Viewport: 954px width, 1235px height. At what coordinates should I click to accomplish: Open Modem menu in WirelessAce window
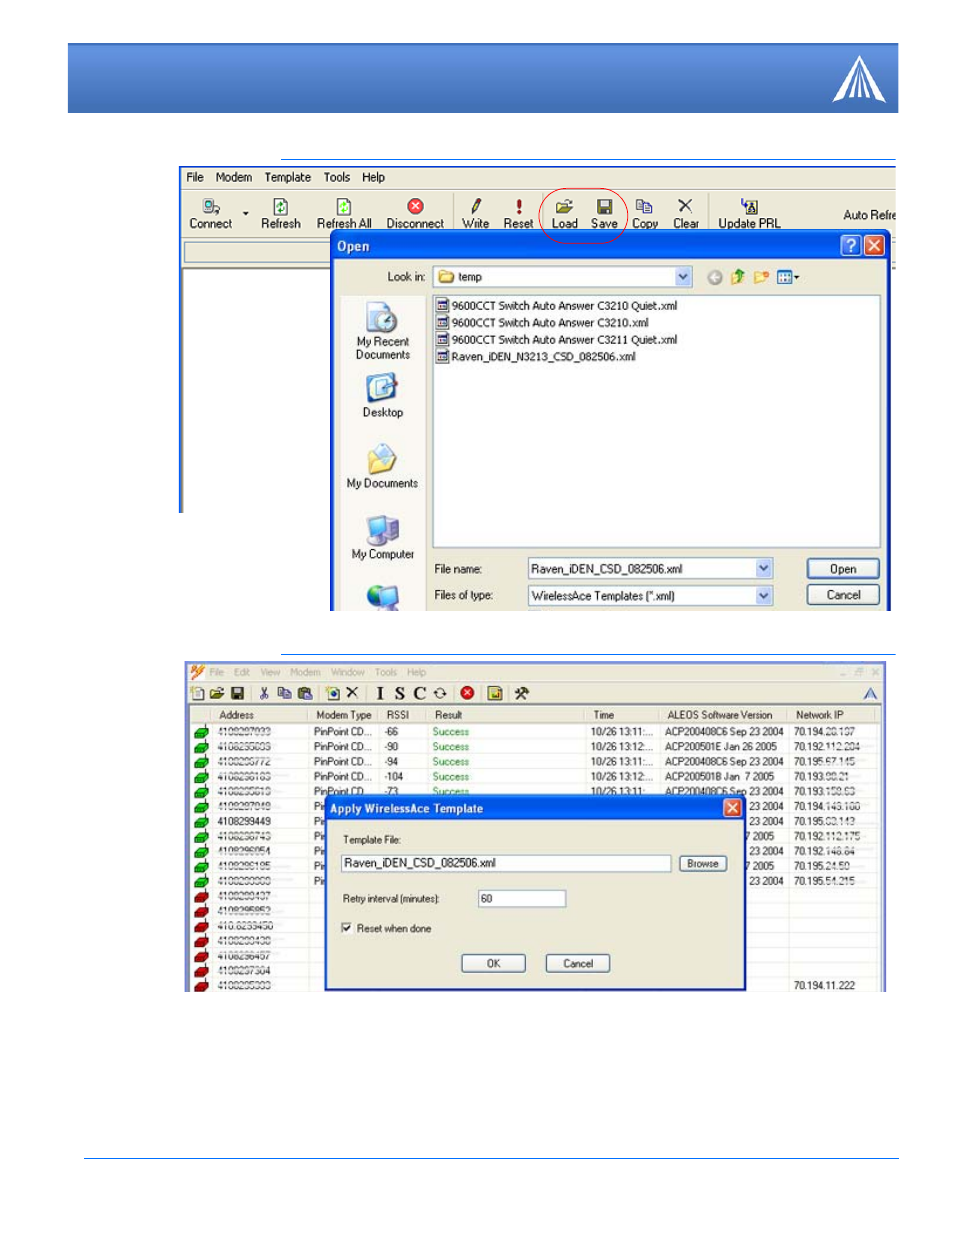[x=234, y=177]
